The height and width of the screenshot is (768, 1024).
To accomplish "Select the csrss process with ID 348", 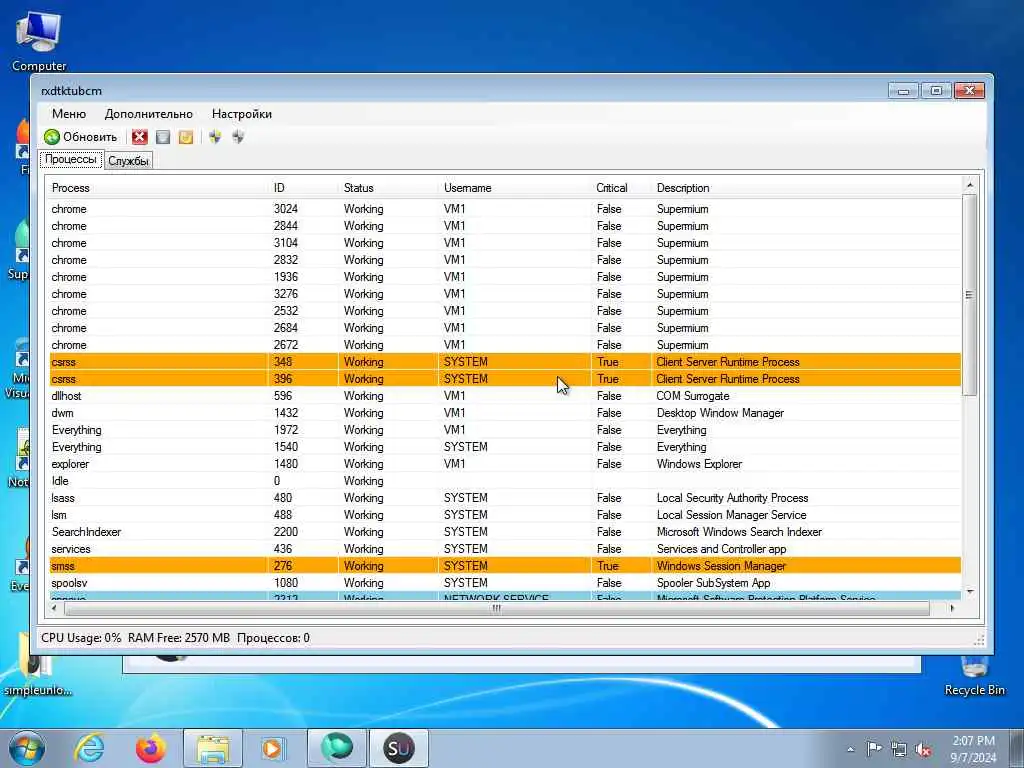I will coord(505,362).
